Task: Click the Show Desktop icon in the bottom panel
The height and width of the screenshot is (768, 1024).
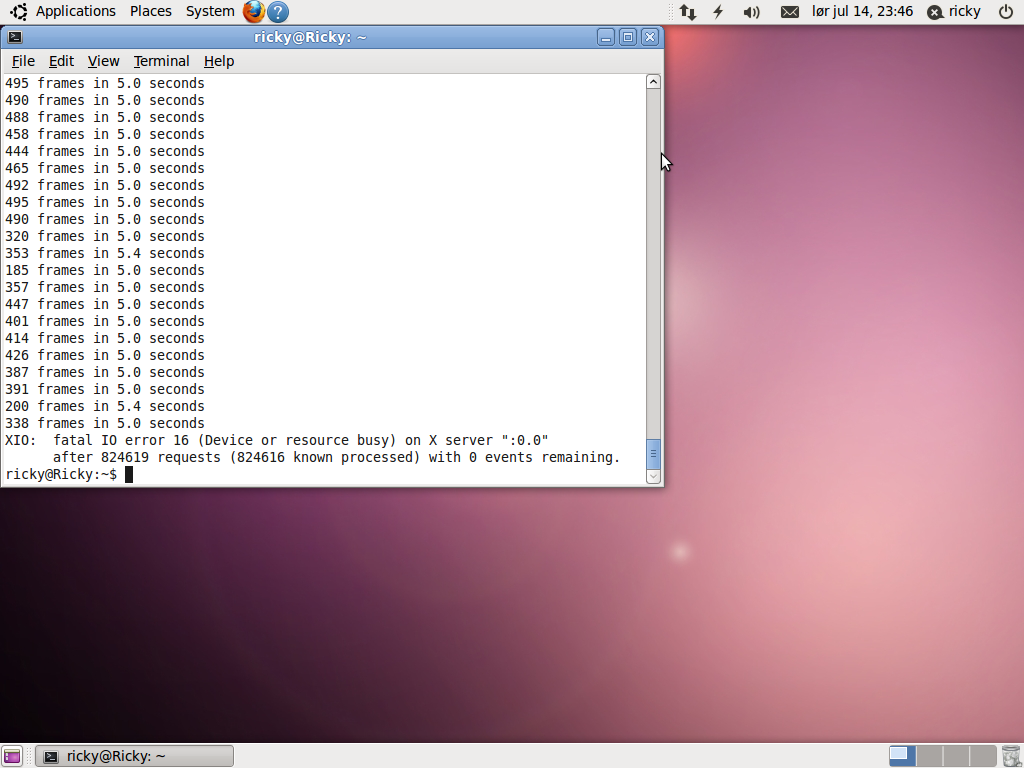Action: coord(12,756)
